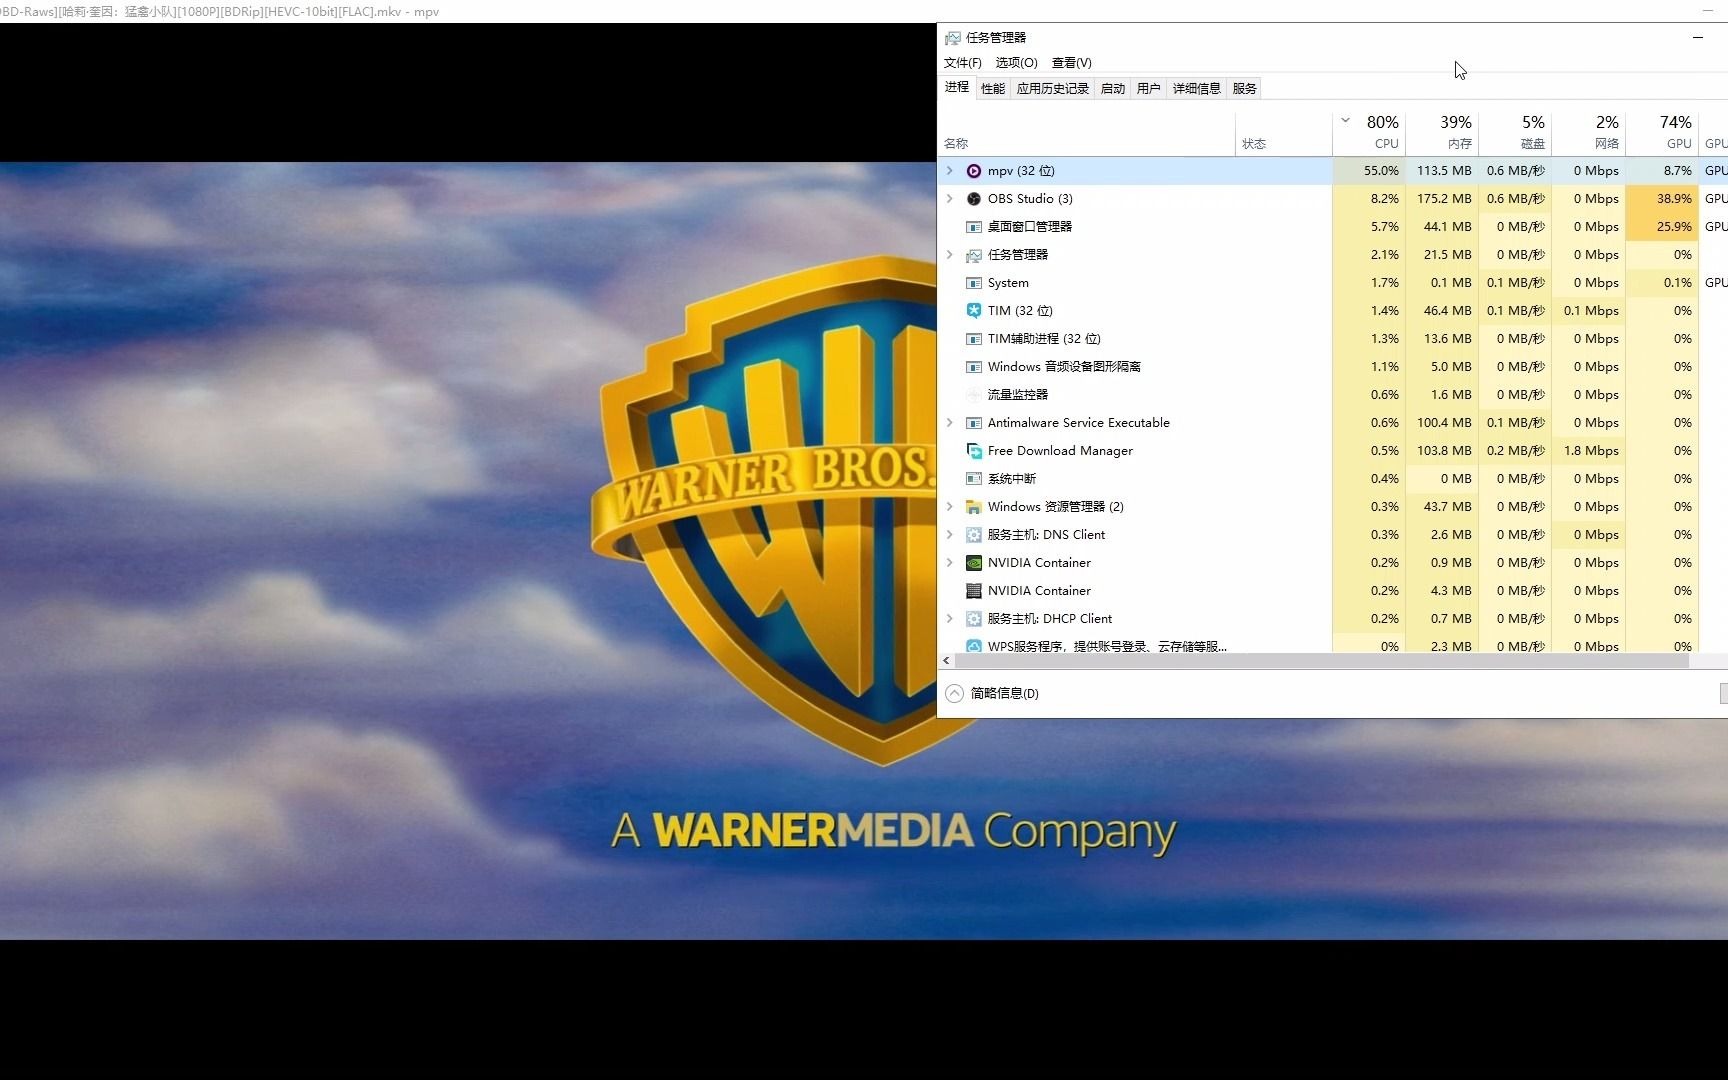Click OBS Studio memory value 175.2 MB
Viewport: 1728px width, 1080px height.
click(1444, 199)
